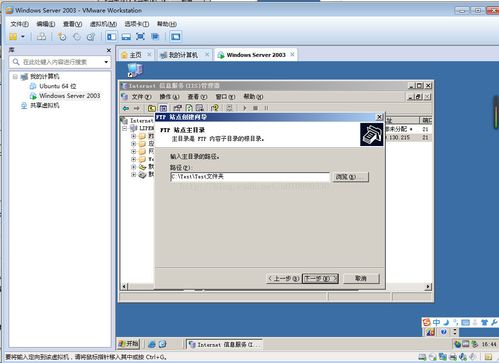Expand the last node in the IIS tree
Viewport: 499px width, 363px height.
tap(133, 174)
